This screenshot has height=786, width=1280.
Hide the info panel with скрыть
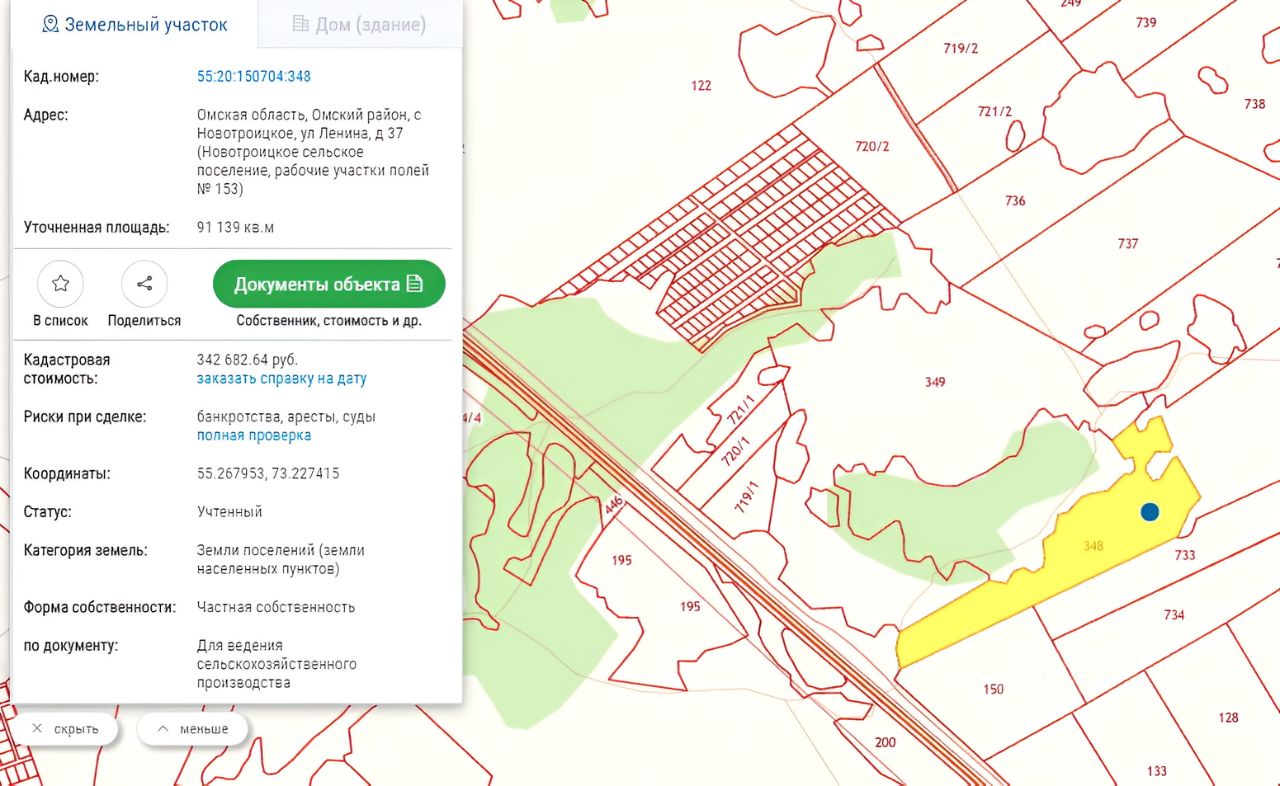(x=66, y=729)
